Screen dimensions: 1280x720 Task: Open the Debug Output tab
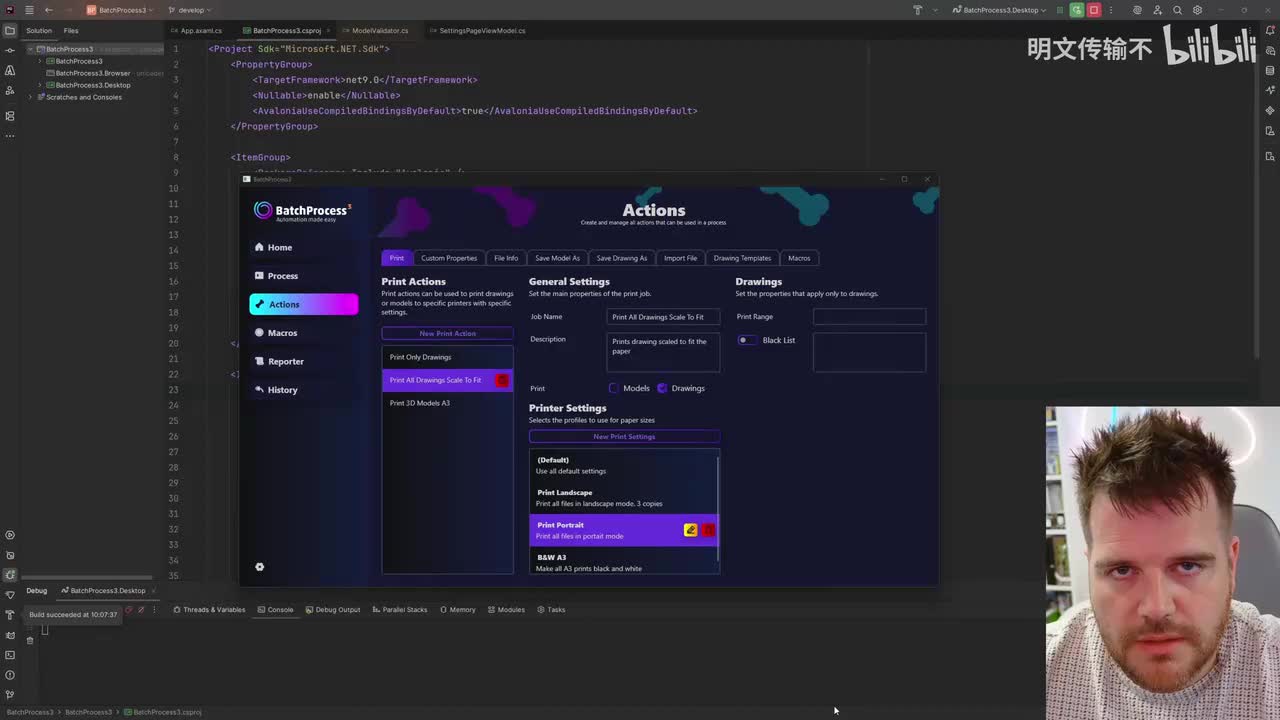(x=333, y=610)
